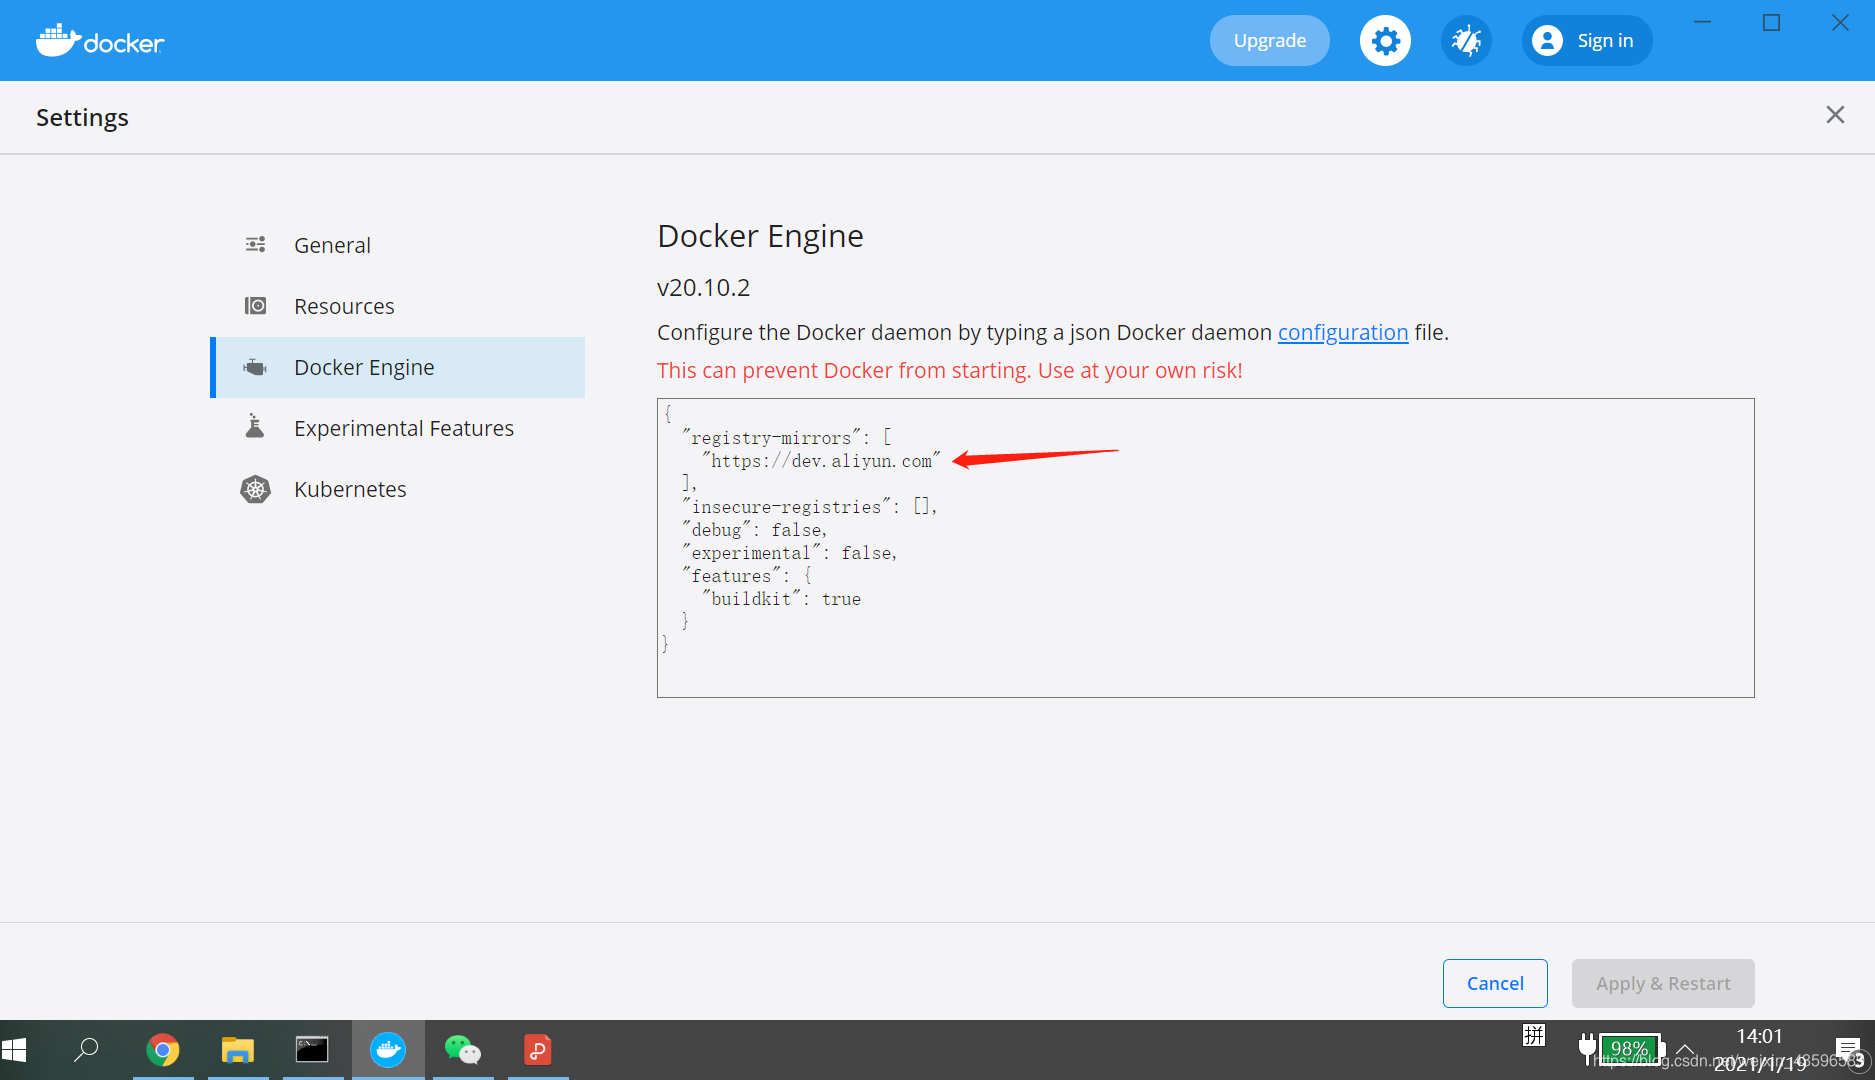This screenshot has width=1875, height=1080.
Task: Show hidden tray icons chevron
Action: (x=1685, y=1049)
